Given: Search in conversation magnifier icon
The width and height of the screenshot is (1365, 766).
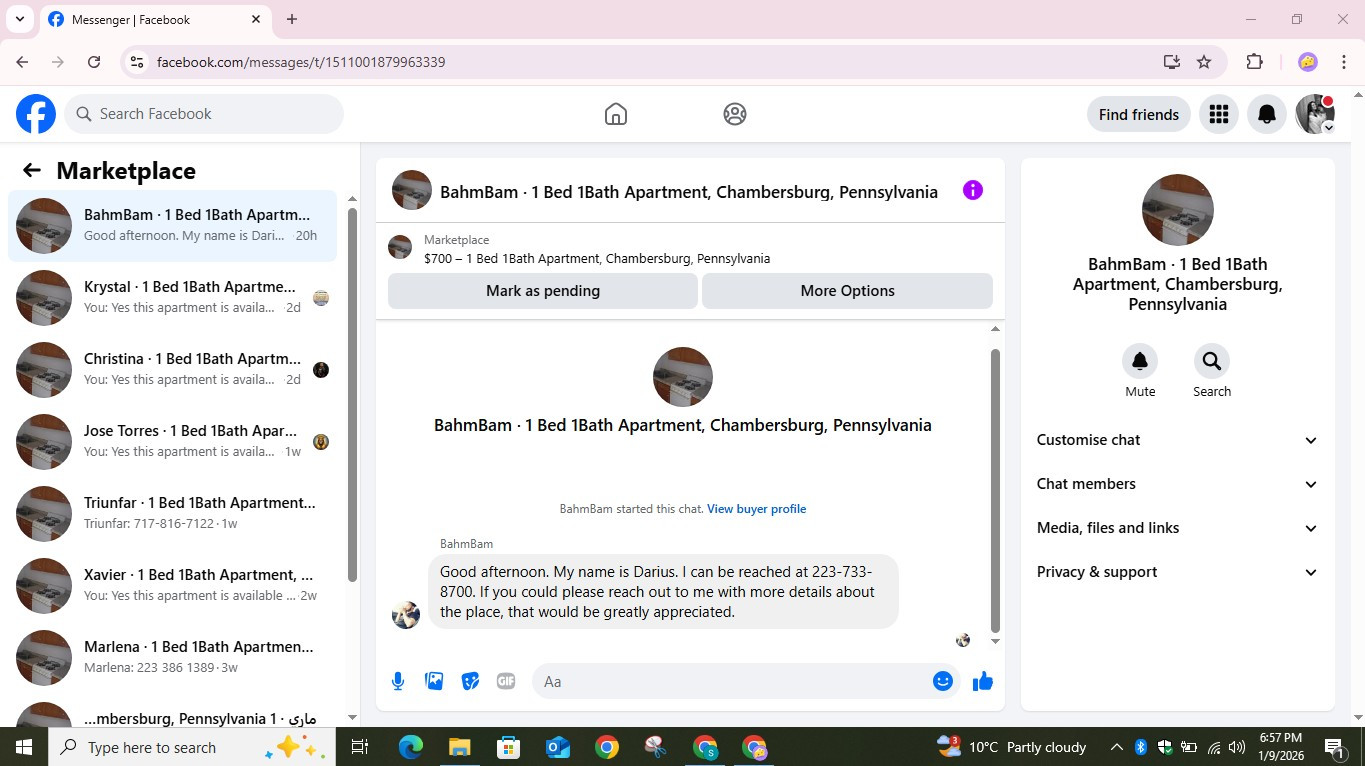Looking at the screenshot, I should click(1212, 361).
